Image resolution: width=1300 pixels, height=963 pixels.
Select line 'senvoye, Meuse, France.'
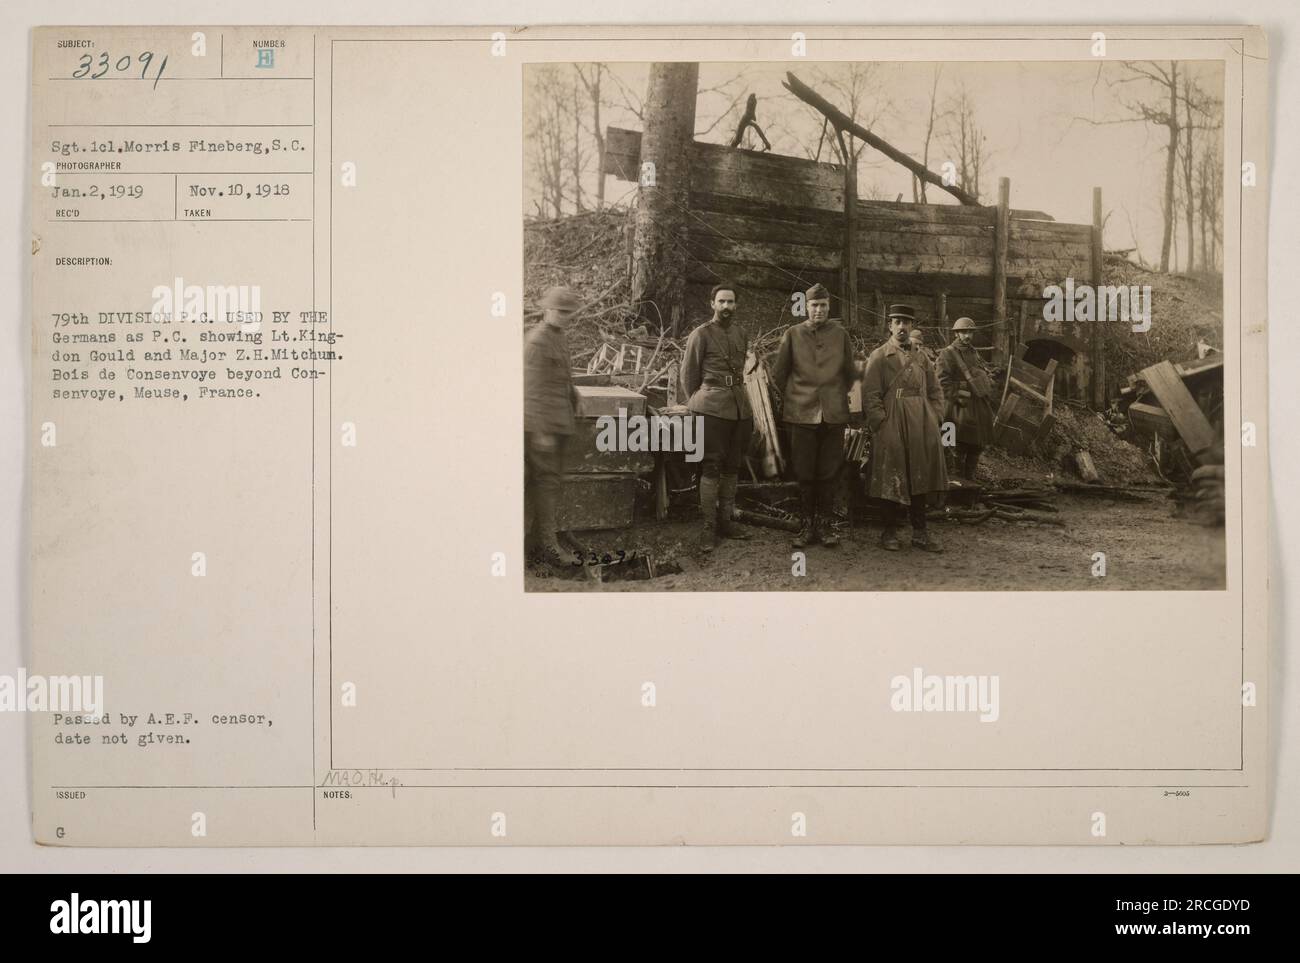158,394
